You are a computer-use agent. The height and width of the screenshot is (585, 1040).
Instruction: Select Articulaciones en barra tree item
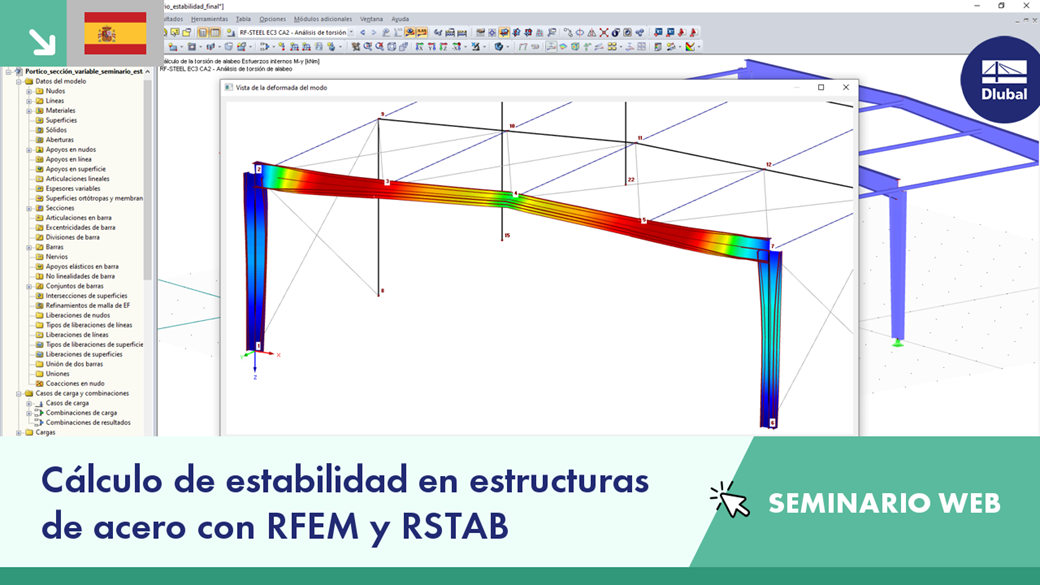(78, 218)
